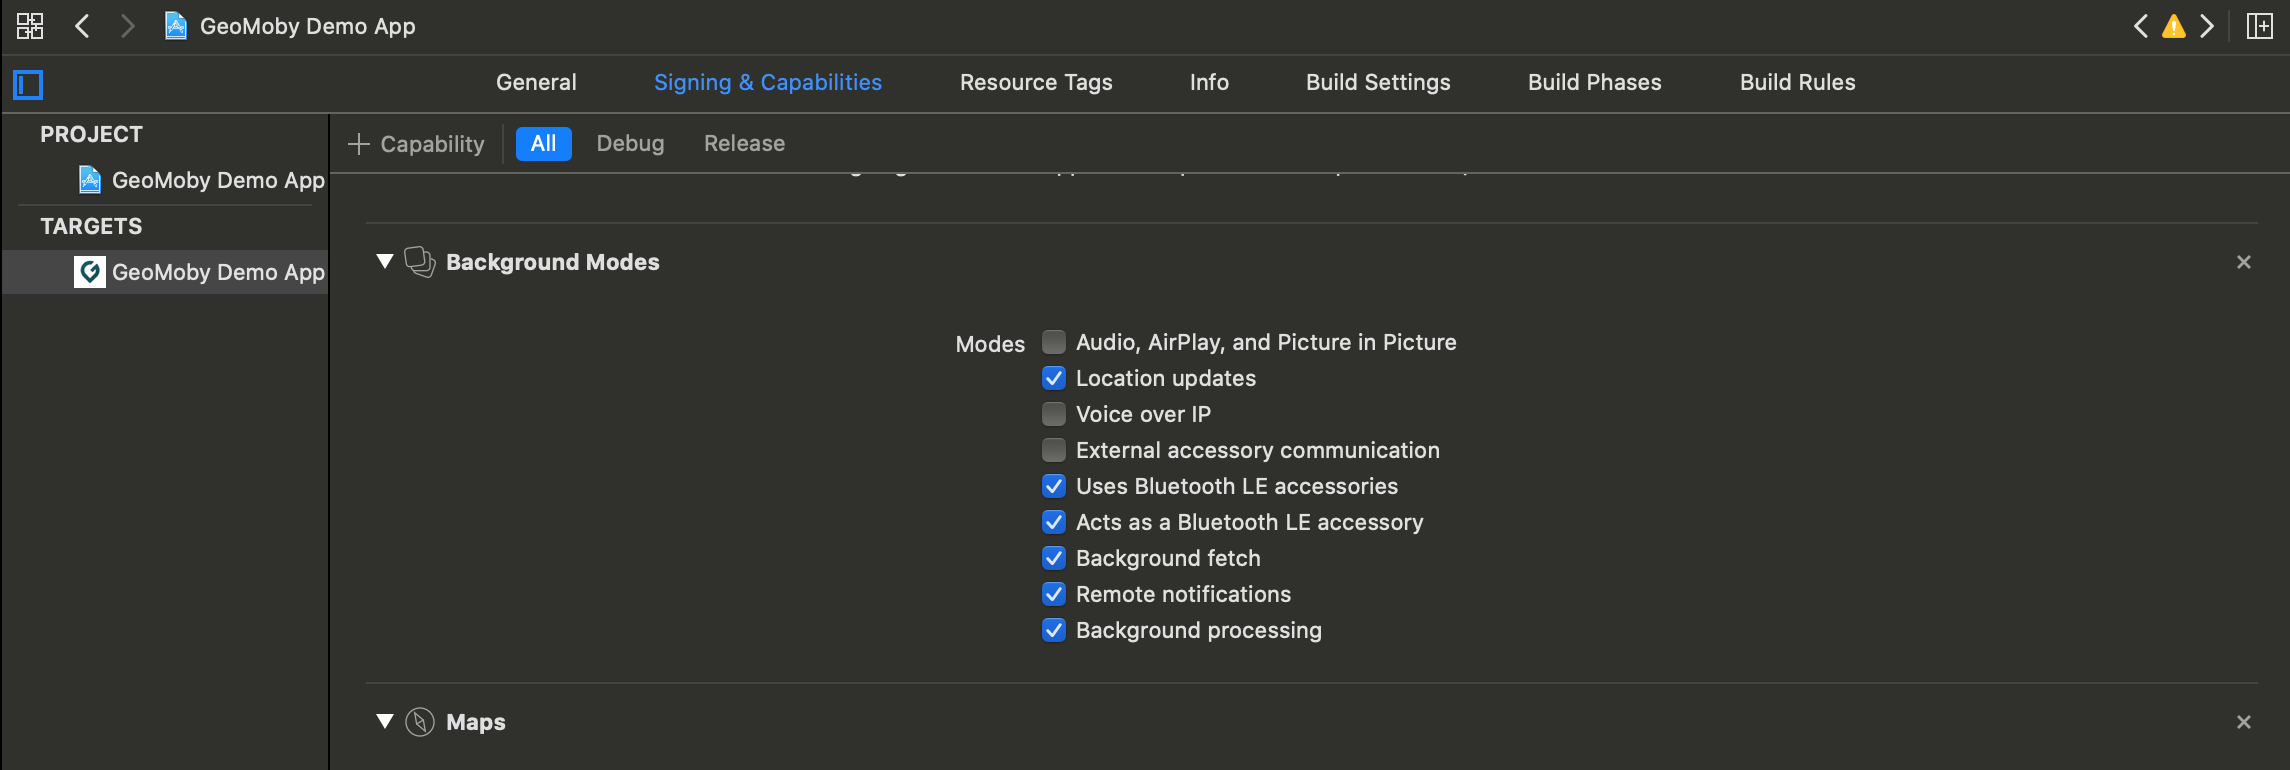Image resolution: width=2290 pixels, height=770 pixels.
Task: Toggle the project and targets list sidebar
Action: [28, 84]
